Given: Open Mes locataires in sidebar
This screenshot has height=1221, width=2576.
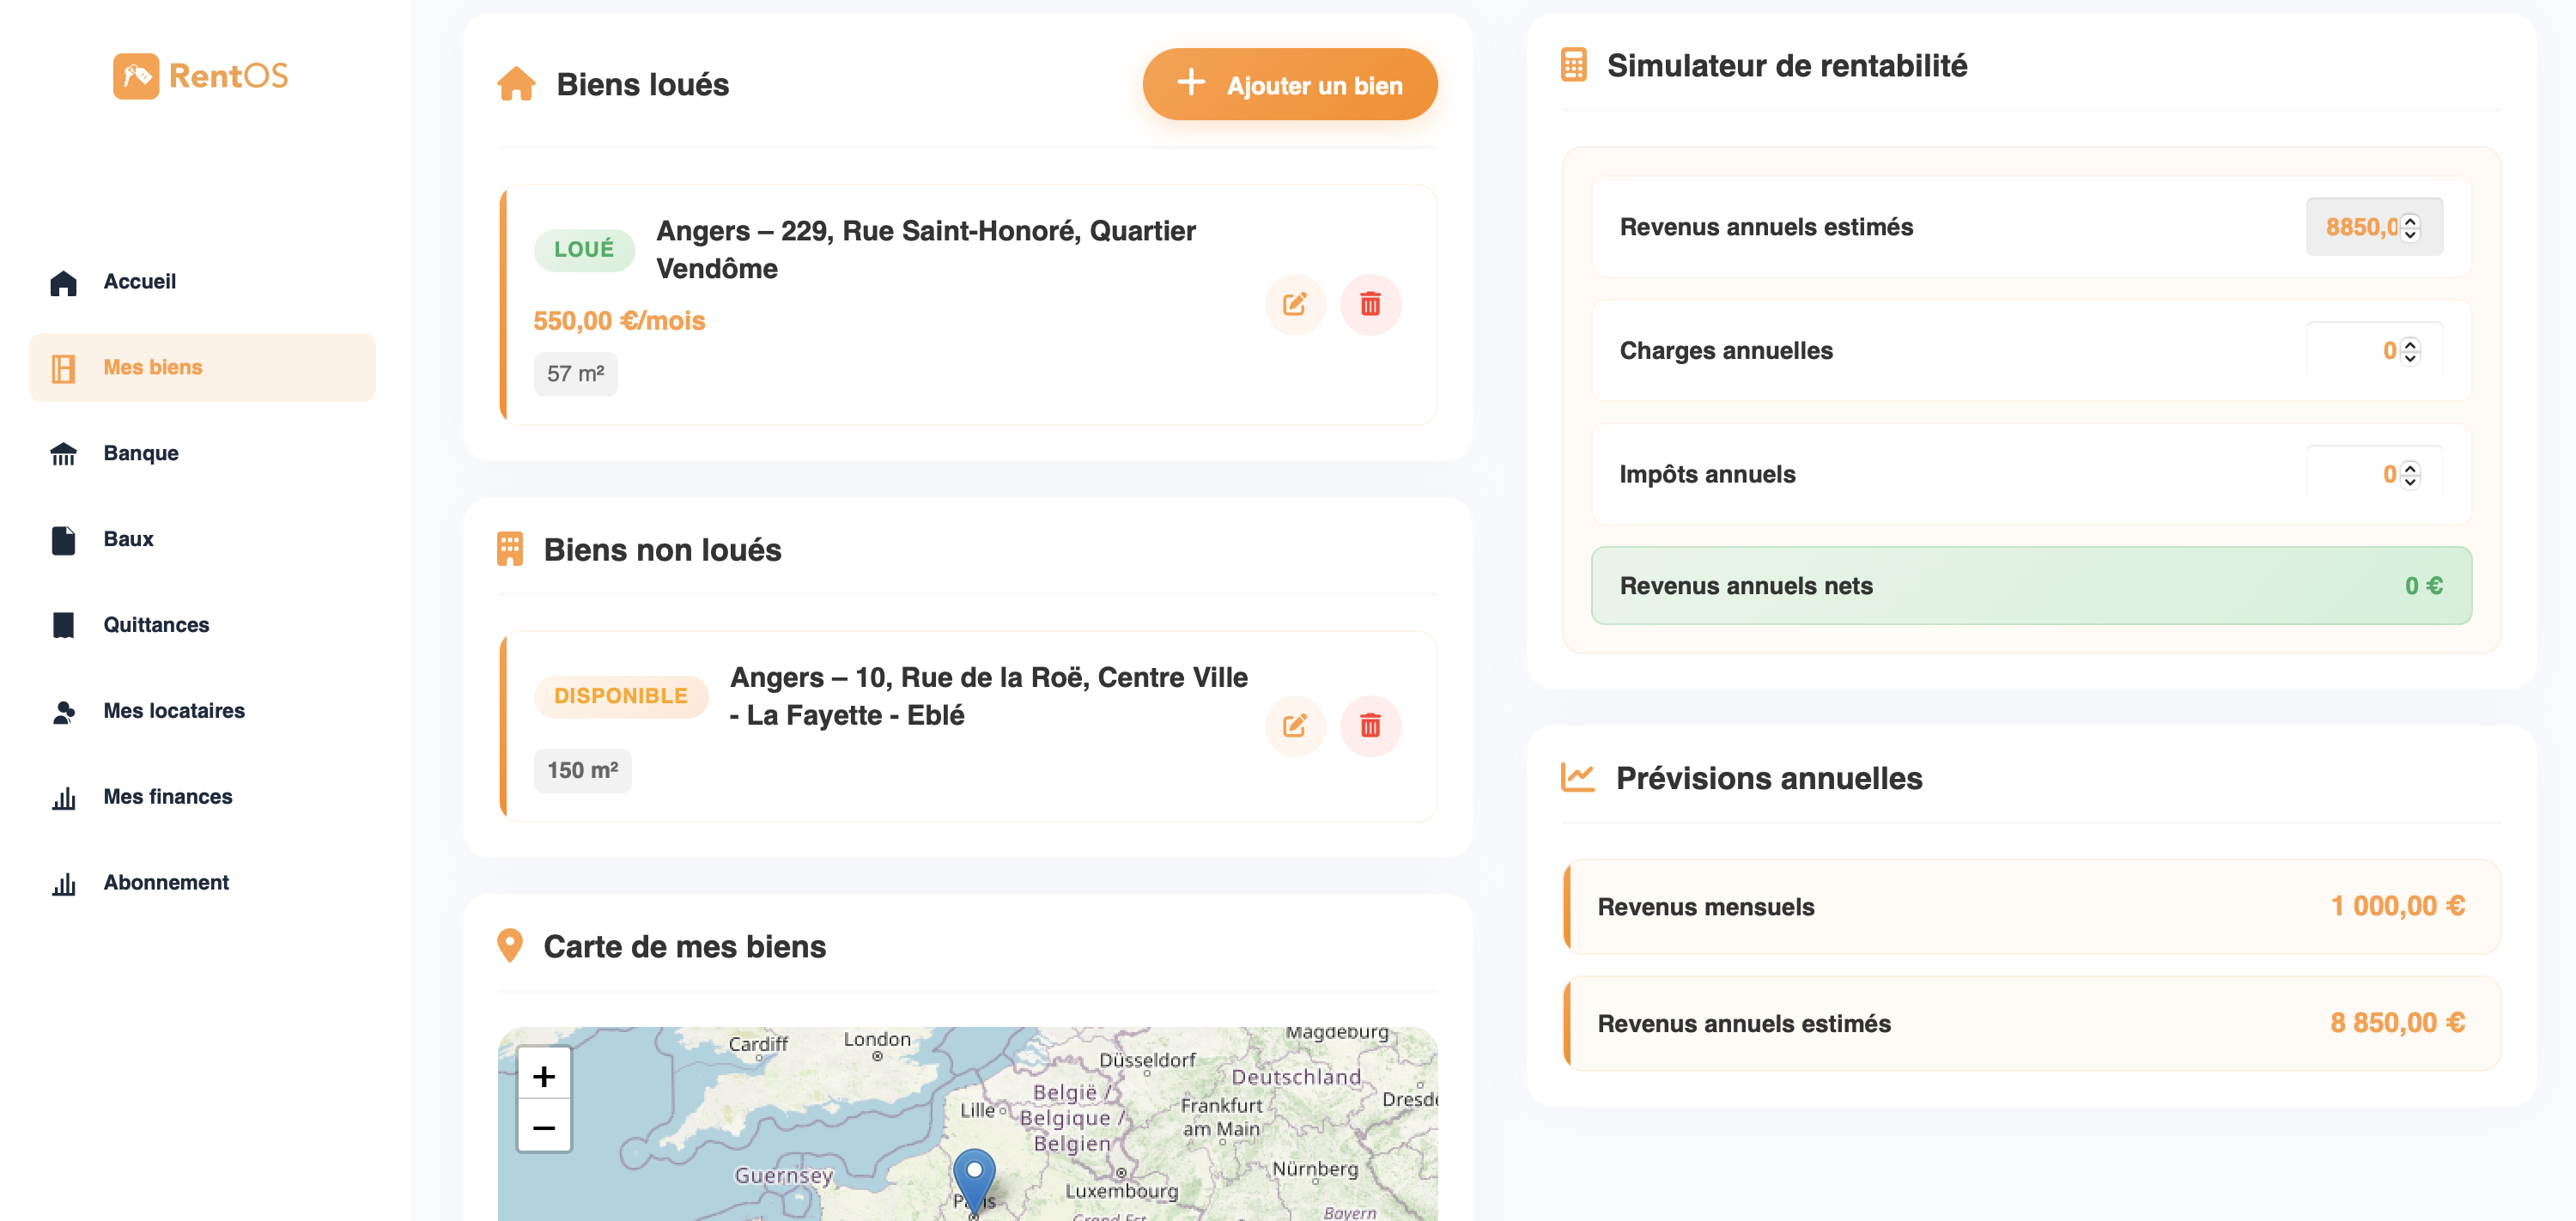Looking at the screenshot, I should point(173,711).
